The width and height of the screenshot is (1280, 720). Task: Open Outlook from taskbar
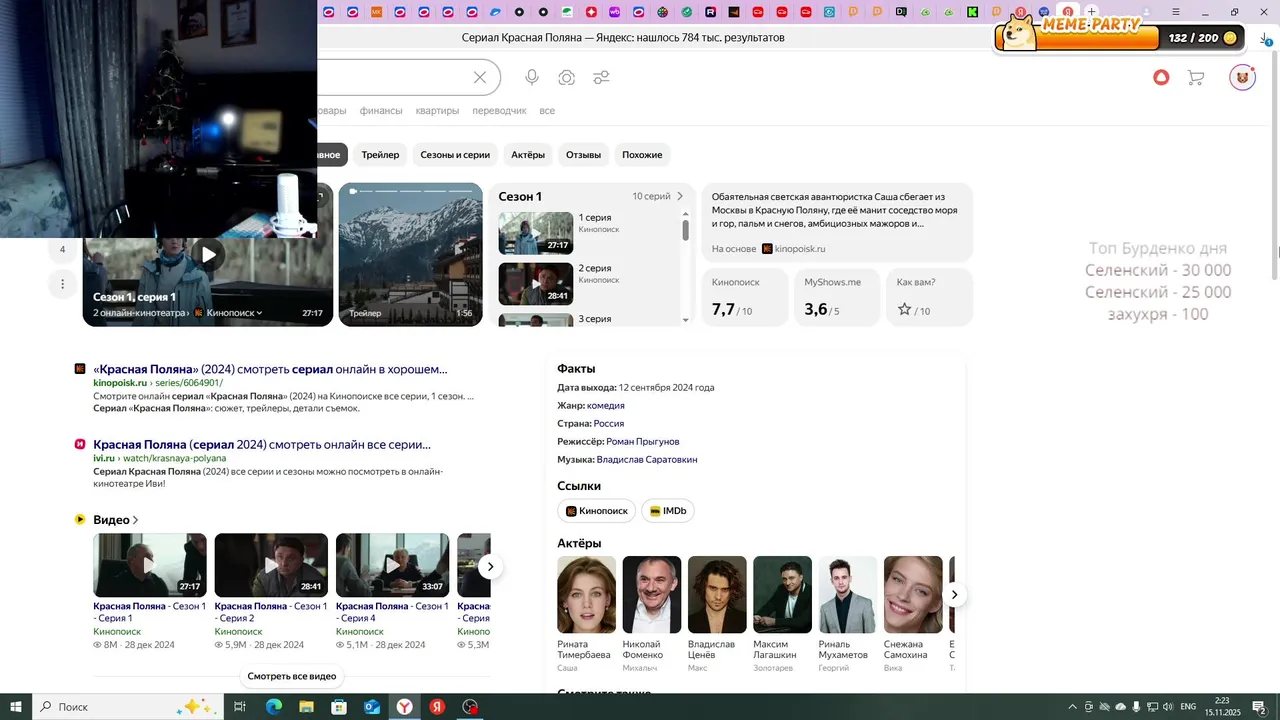(x=372, y=707)
